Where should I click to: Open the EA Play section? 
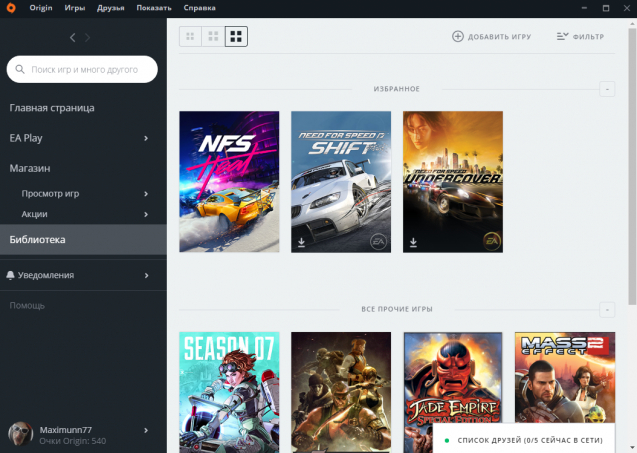pyautogui.click(x=26, y=138)
